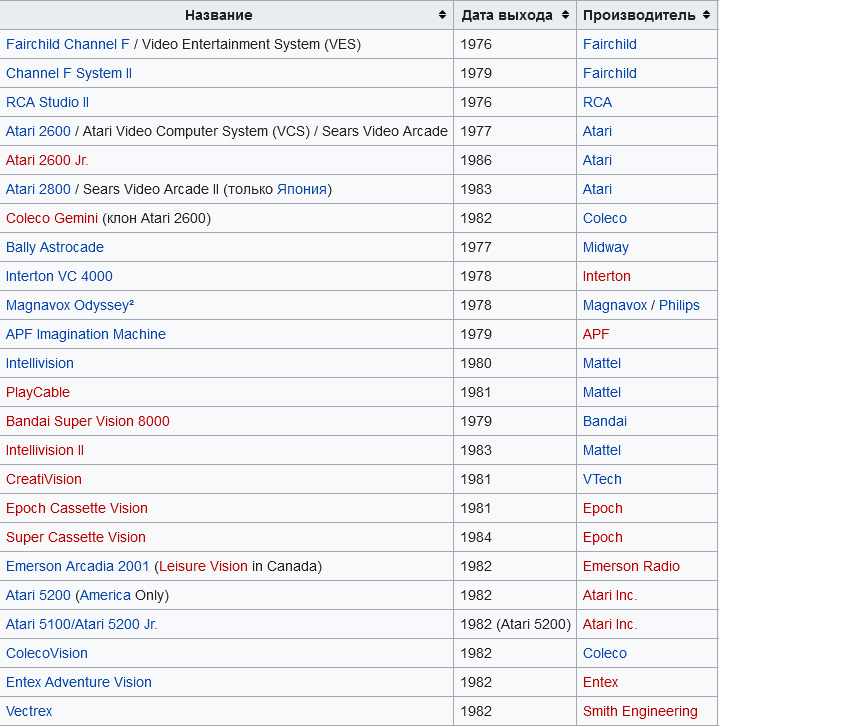Click the Производитель column header
Screen dimensions: 859x727
pos(647,15)
